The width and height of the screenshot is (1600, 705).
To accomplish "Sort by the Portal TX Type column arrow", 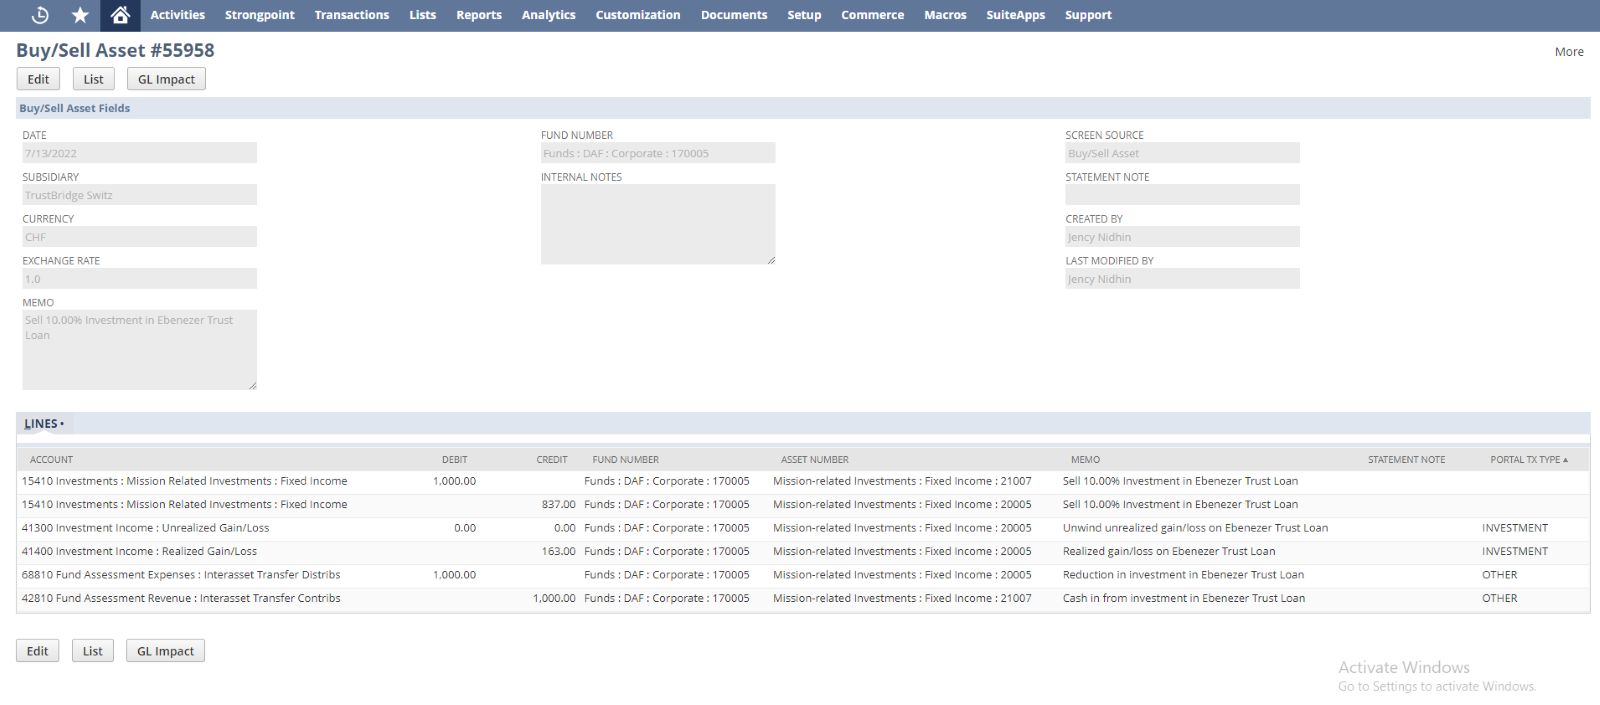I will [x=1565, y=460].
